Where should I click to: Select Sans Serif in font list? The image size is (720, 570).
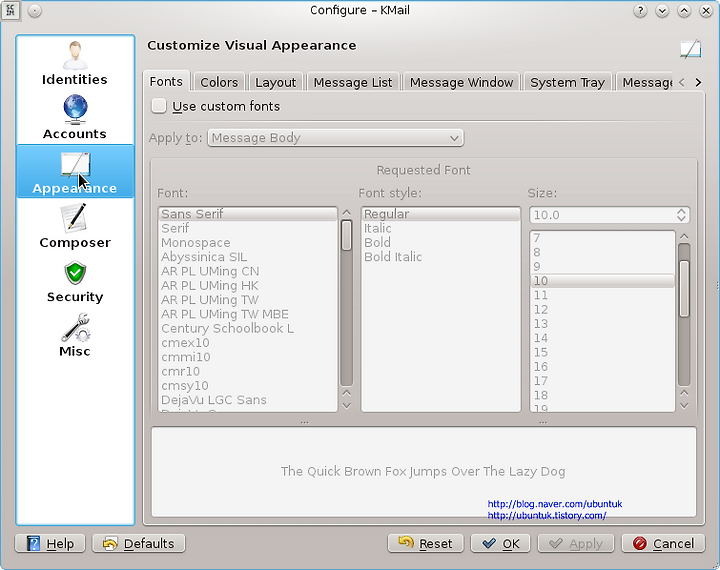[x=248, y=214]
